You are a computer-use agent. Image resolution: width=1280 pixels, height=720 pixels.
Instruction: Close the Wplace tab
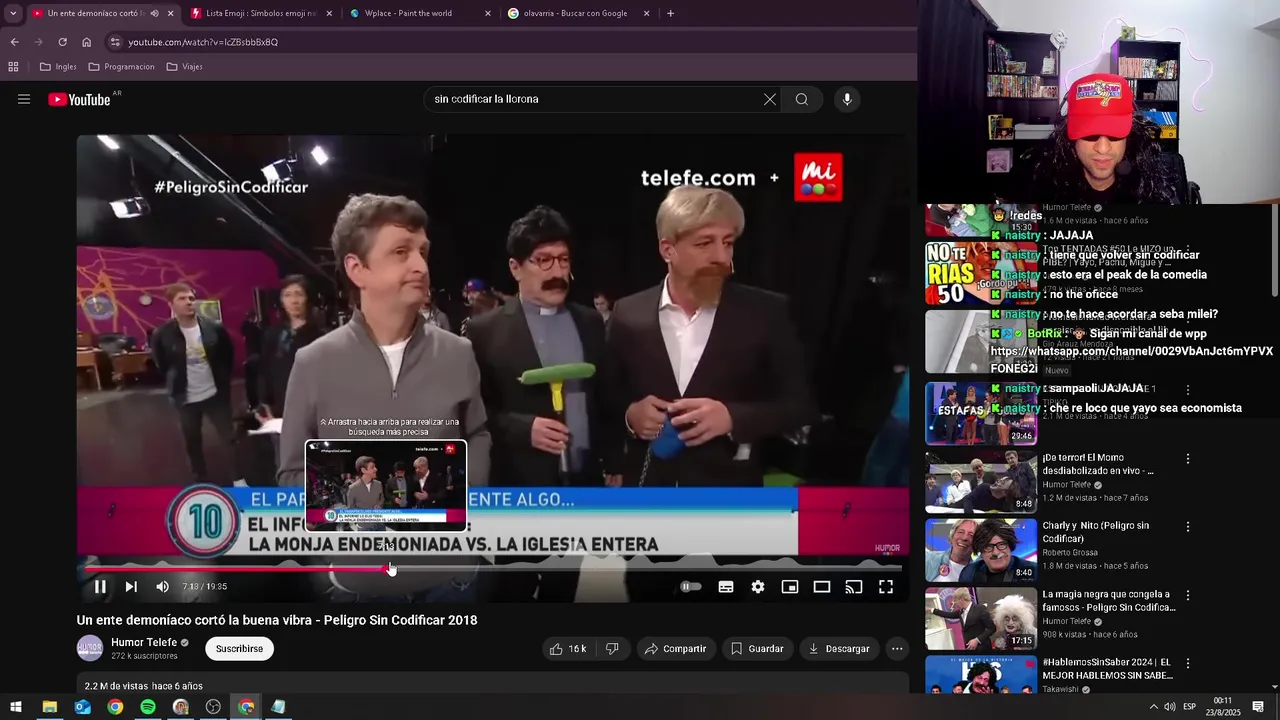point(488,13)
